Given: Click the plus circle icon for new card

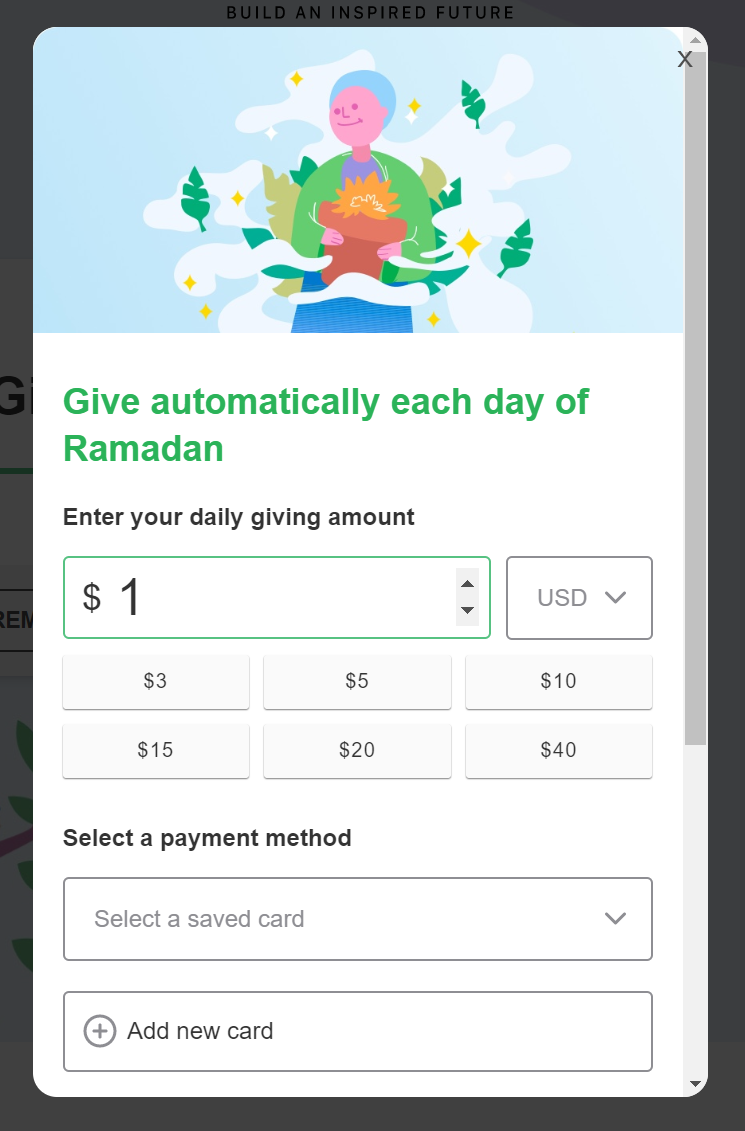Looking at the screenshot, I should pyautogui.click(x=100, y=1031).
